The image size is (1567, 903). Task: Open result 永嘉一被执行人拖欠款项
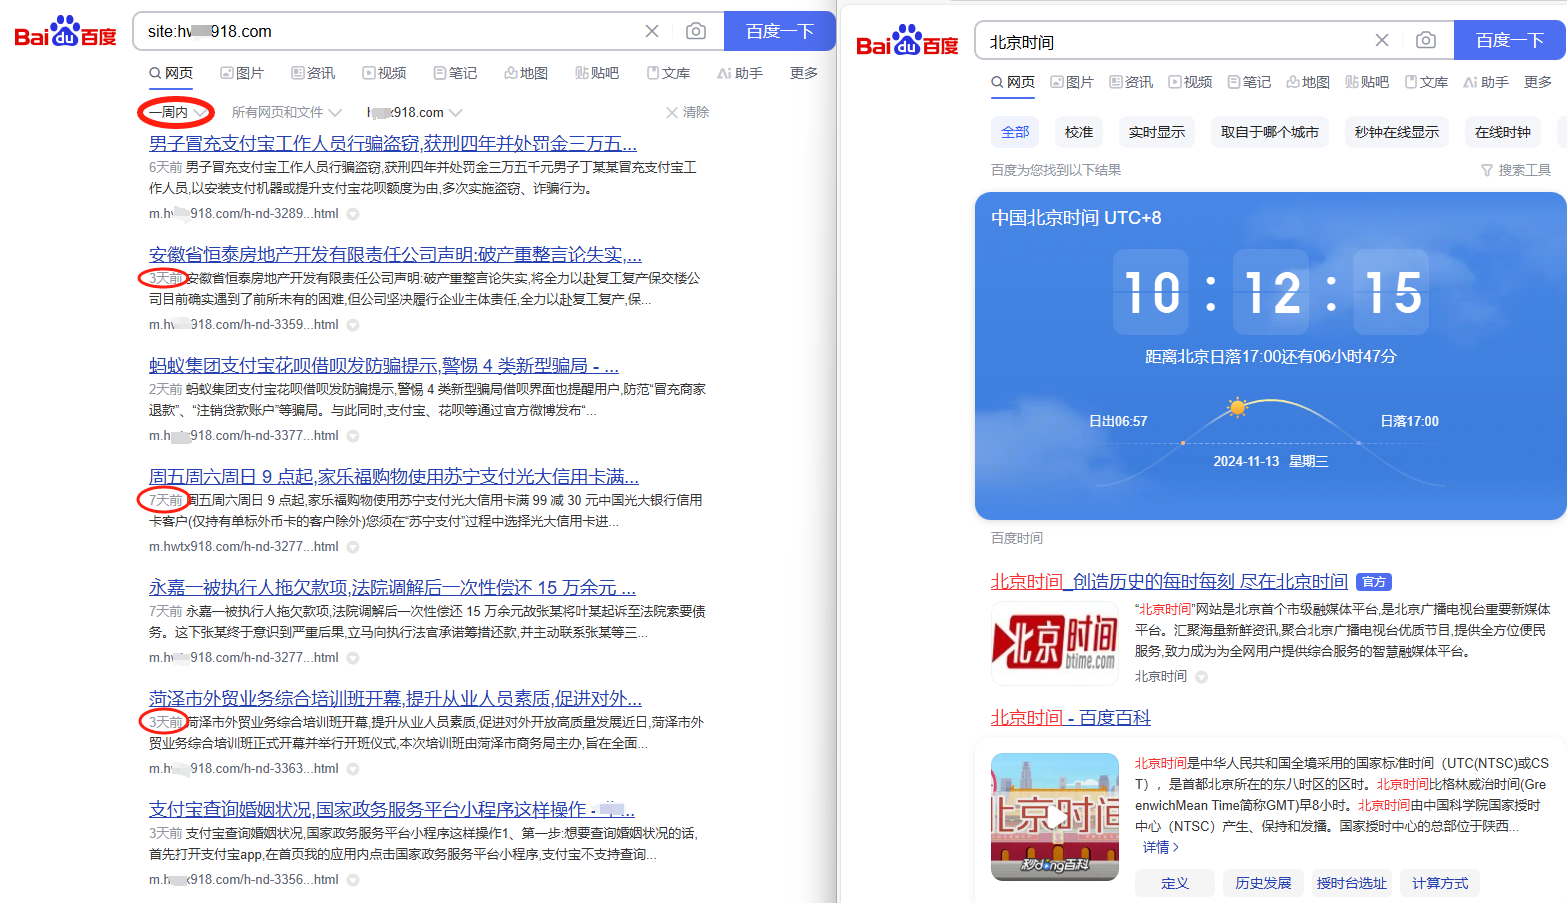tap(392, 587)
